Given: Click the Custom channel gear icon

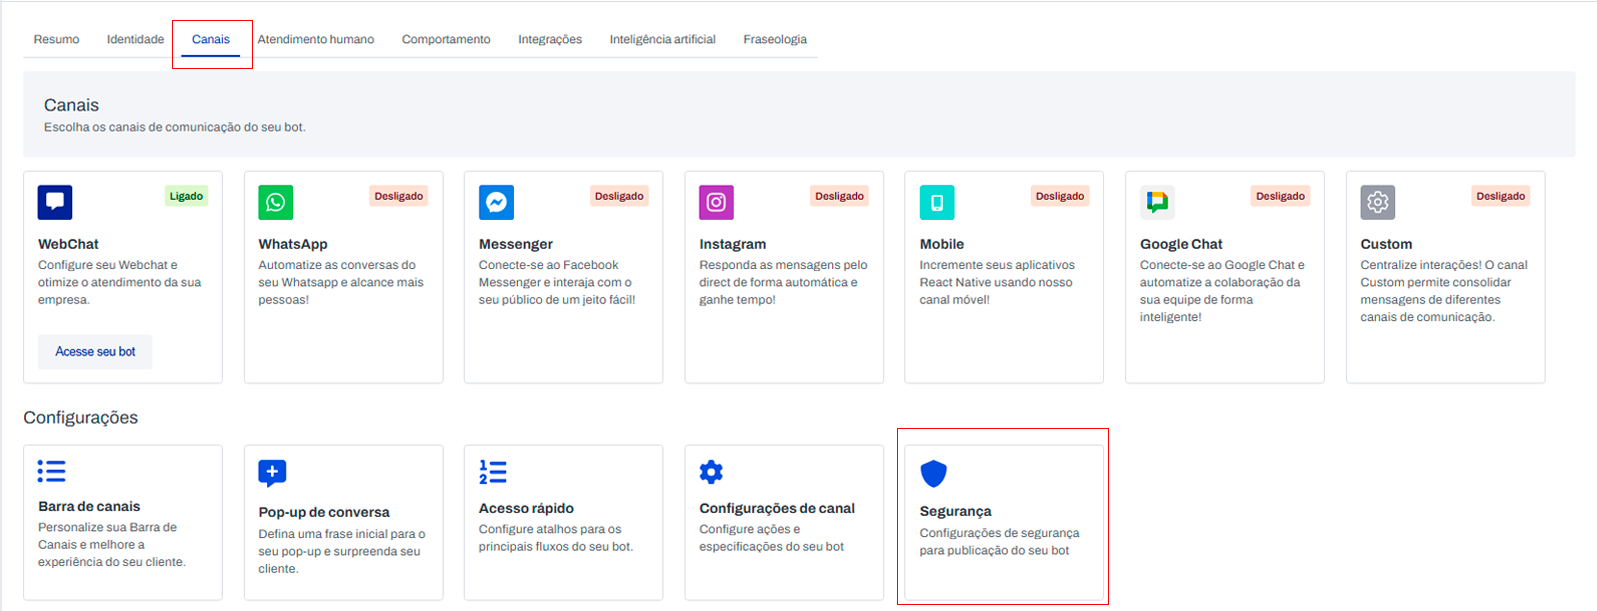Looking at the screenshot, I should (1377, 202).
